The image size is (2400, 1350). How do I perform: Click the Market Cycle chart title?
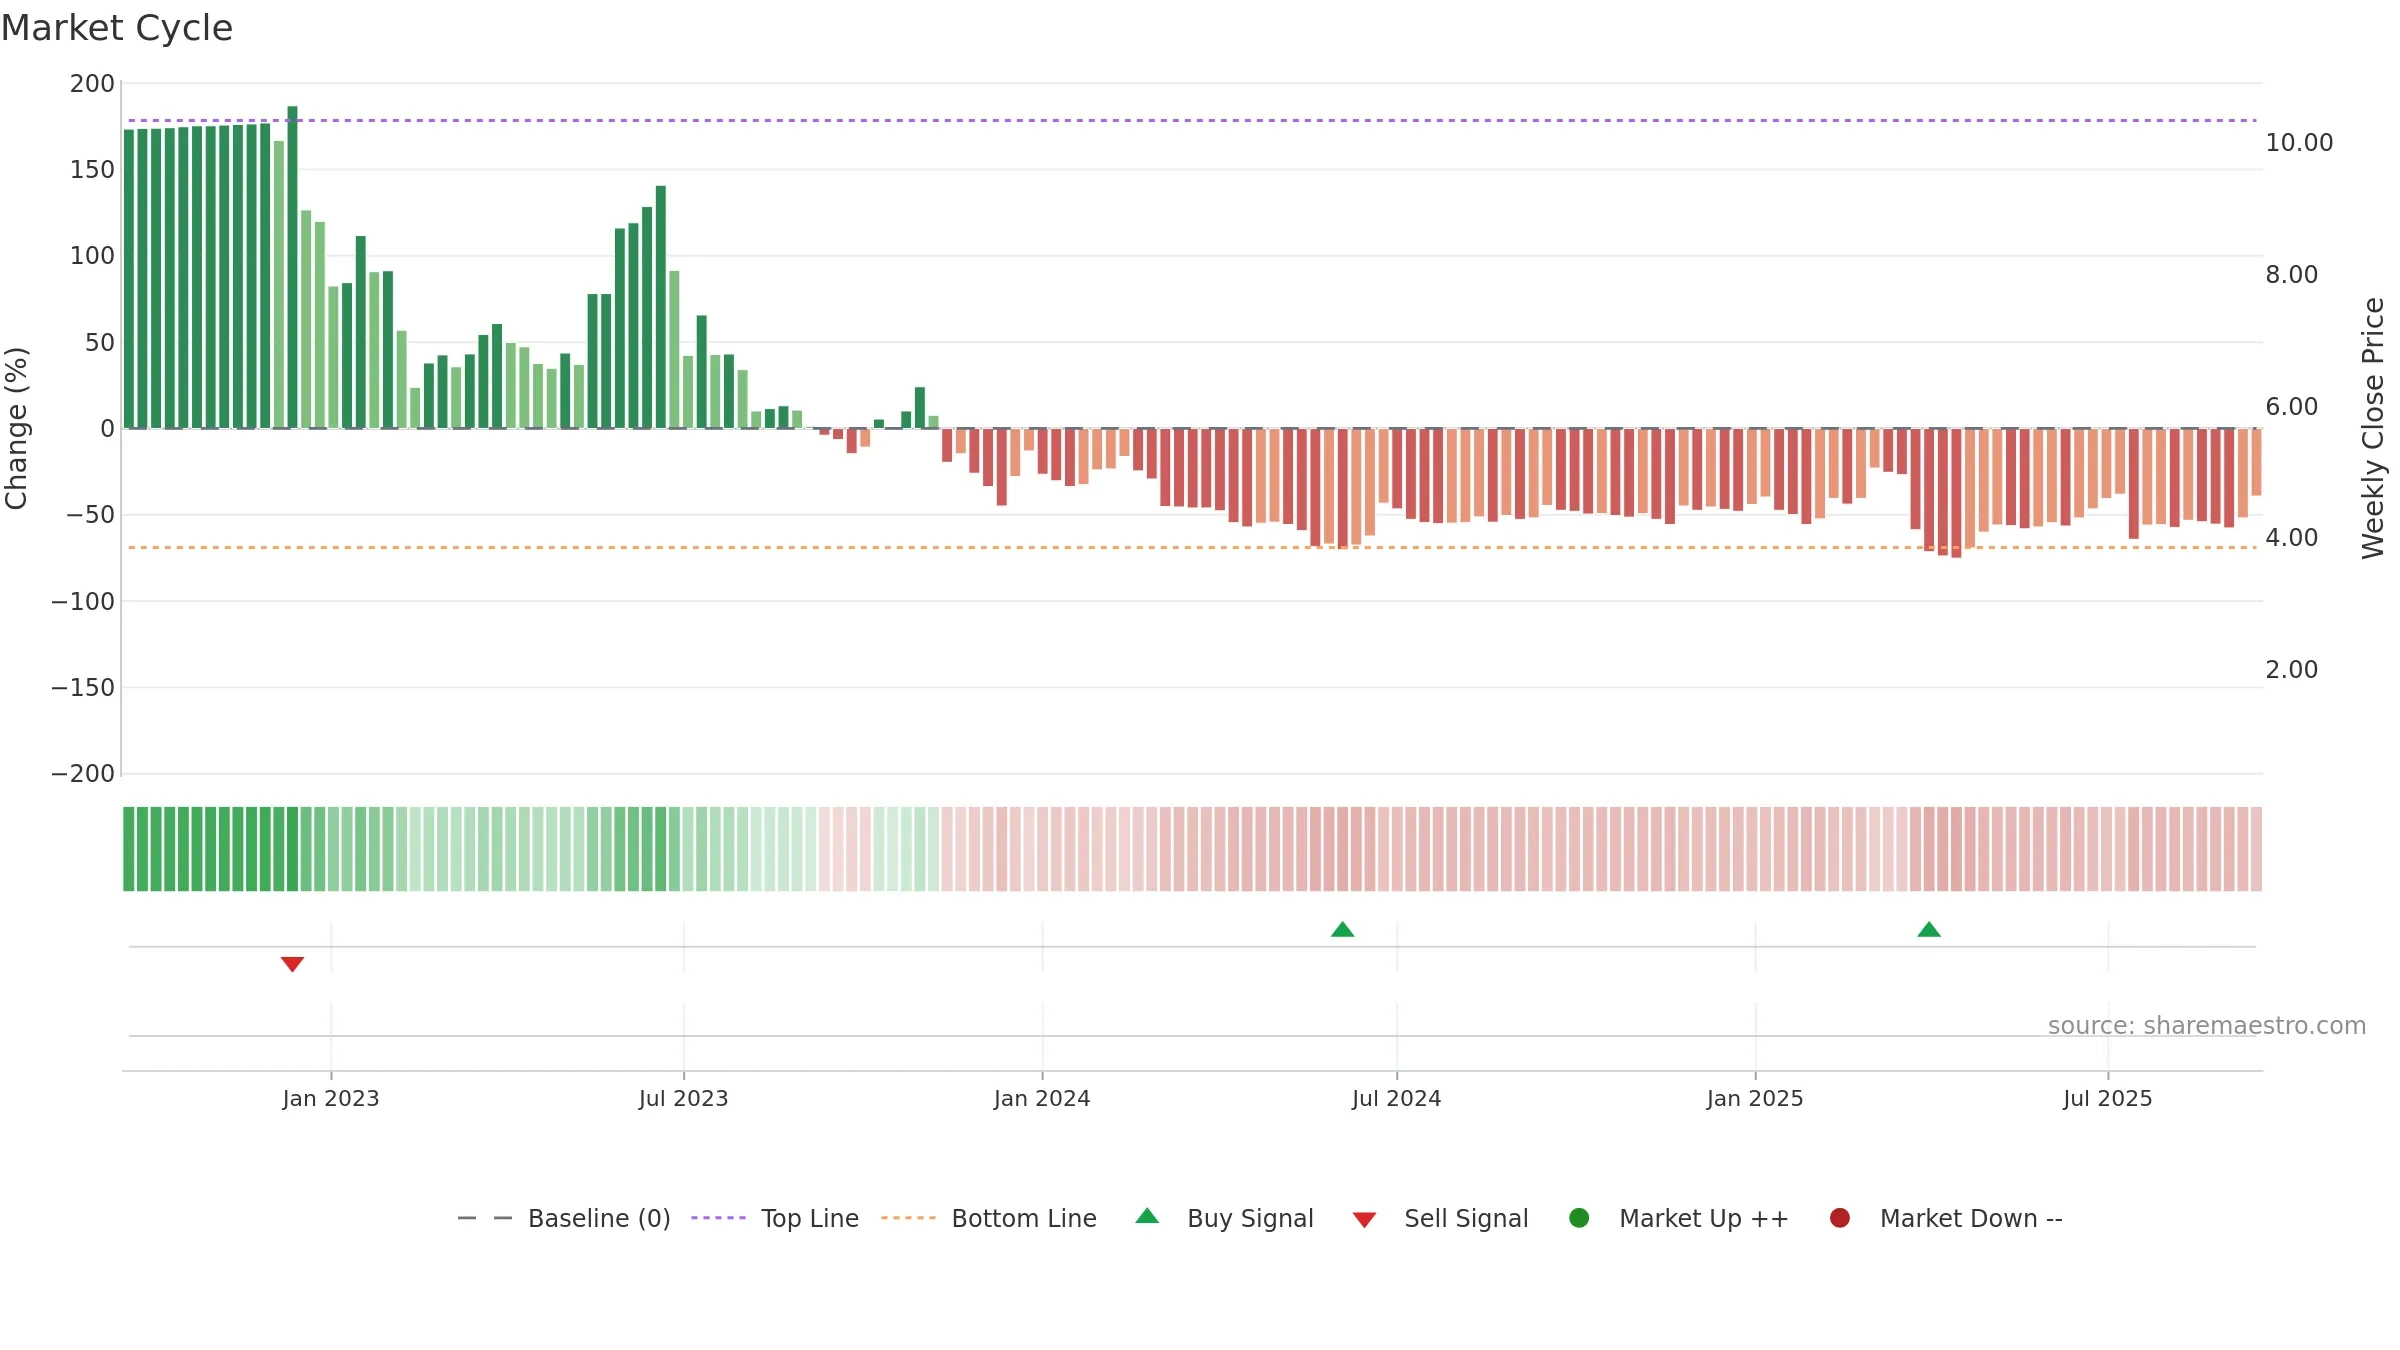(x=117, y=28)
